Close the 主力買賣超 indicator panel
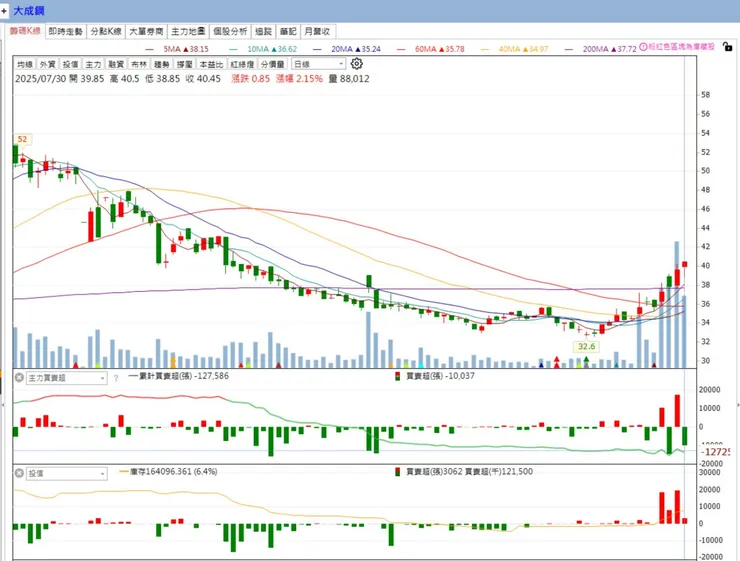The height and width of the screenshot is (561, 740). (x=19, y=377)
